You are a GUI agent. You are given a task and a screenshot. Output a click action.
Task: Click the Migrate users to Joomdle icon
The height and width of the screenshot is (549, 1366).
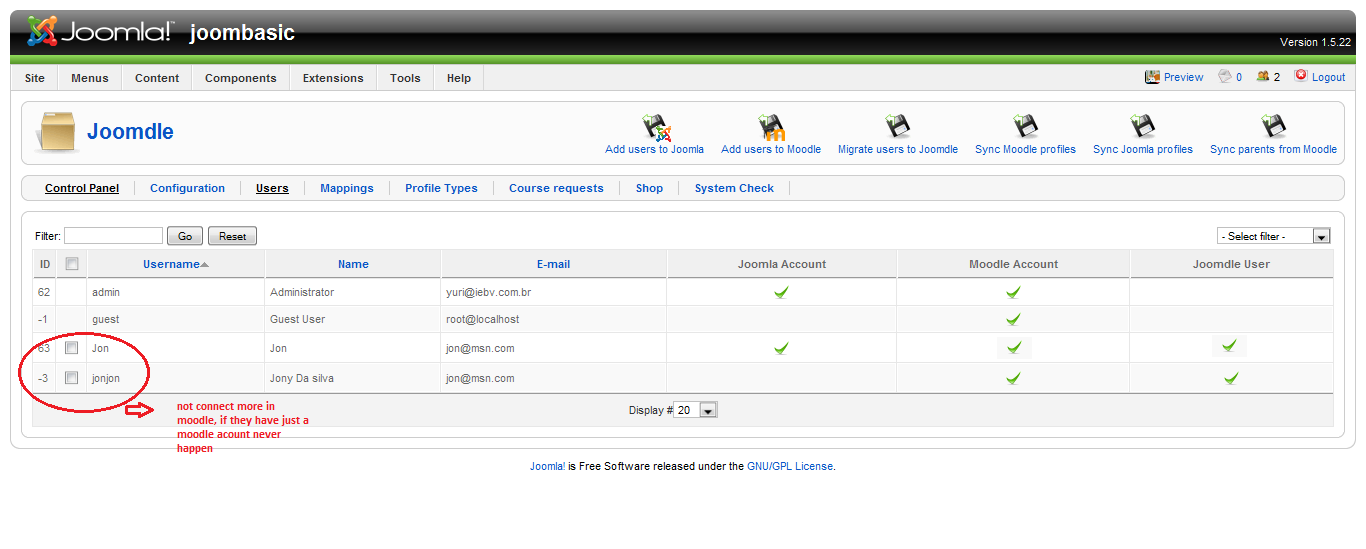pos(897,127)
